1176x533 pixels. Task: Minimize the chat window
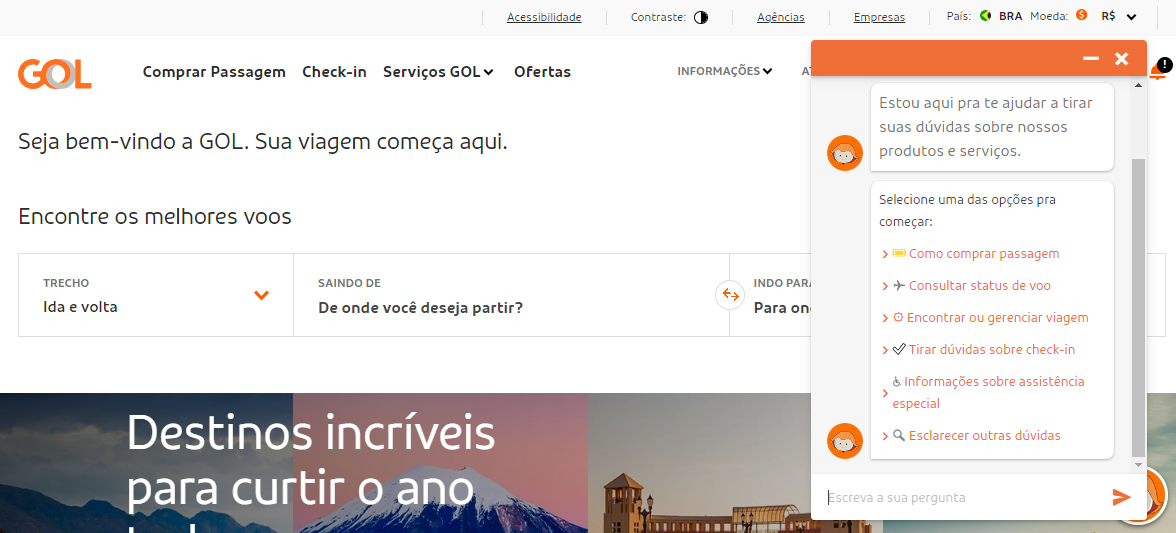[x=1090, y=58]
